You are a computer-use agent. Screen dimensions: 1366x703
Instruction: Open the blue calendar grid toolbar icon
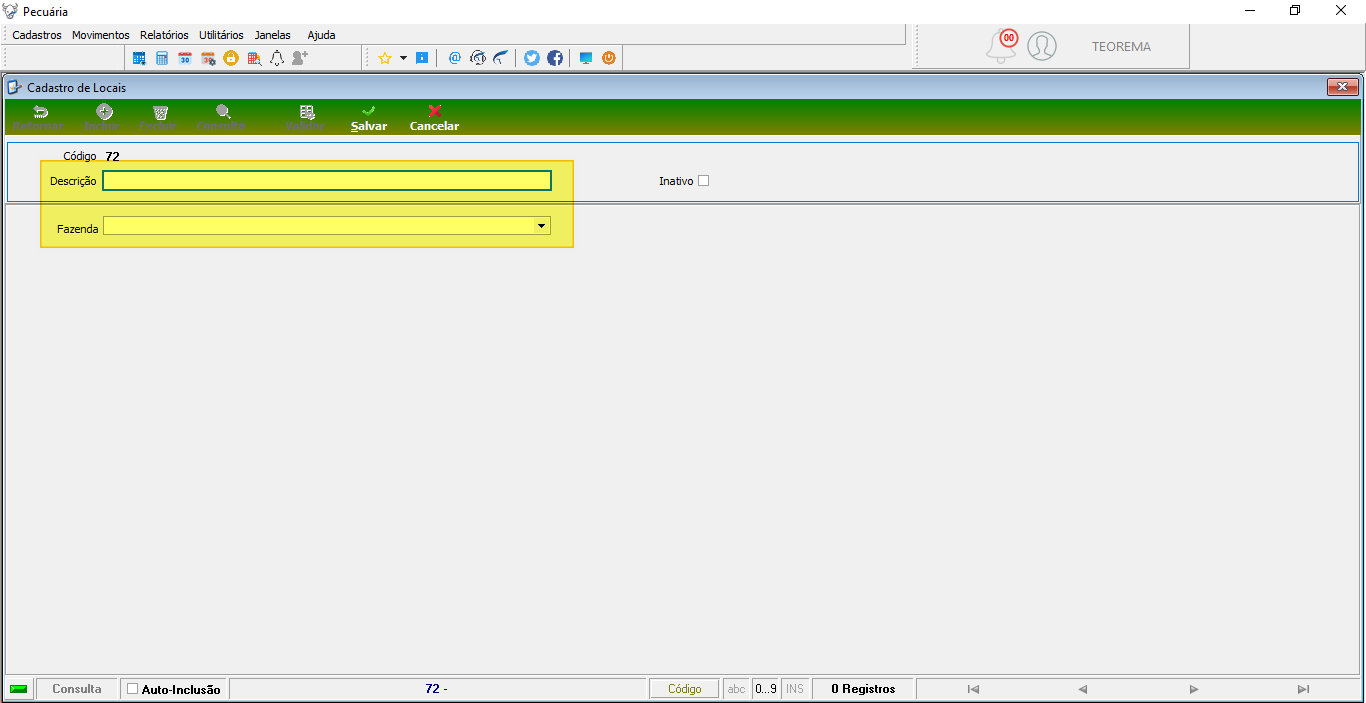coord(139,58)
